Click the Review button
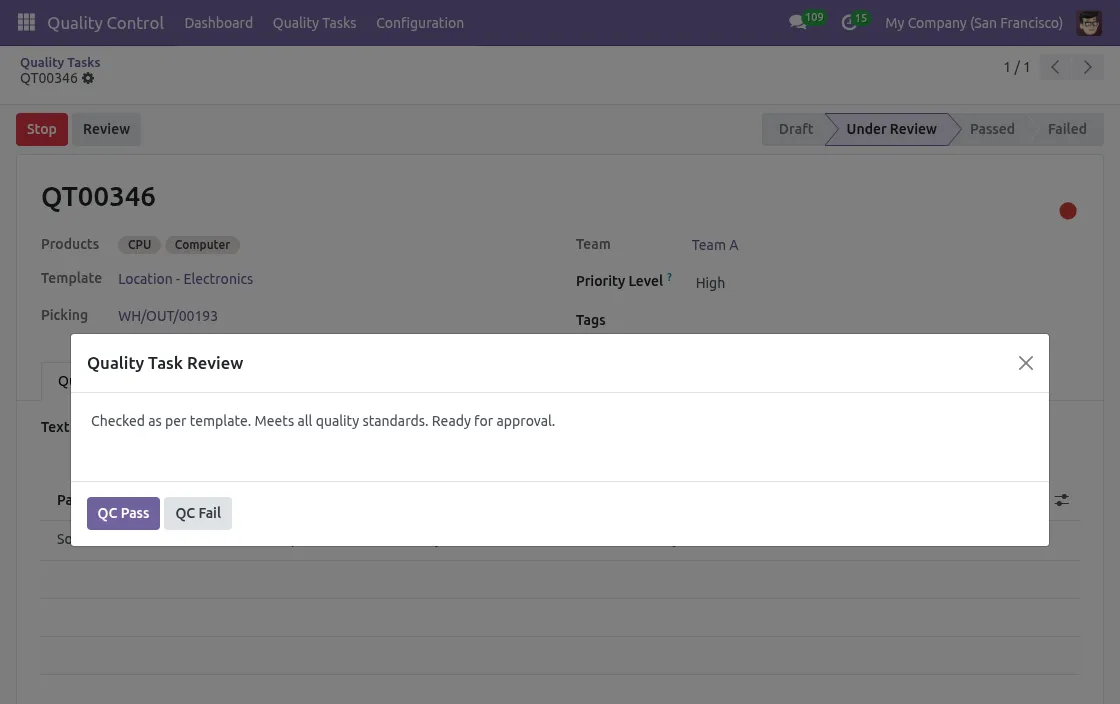The height and width of the screenshot is (704, 1120). (106, 129)
